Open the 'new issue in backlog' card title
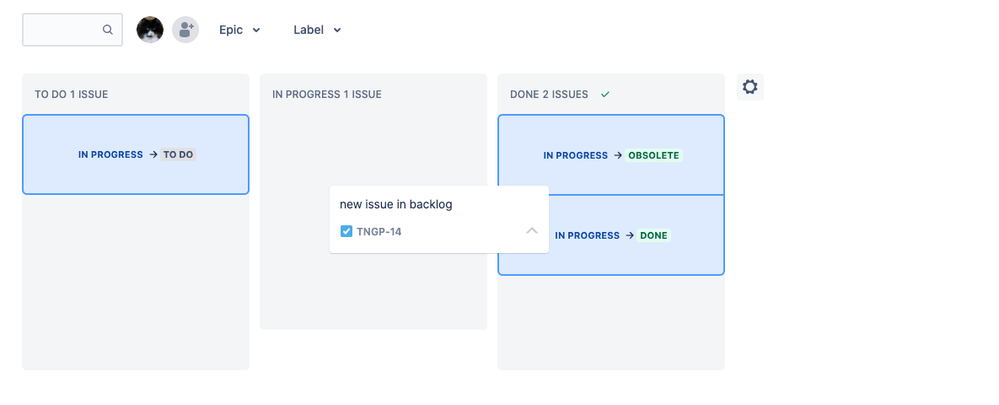The width and height of the screenshot is (999, 405). [396, 204]
